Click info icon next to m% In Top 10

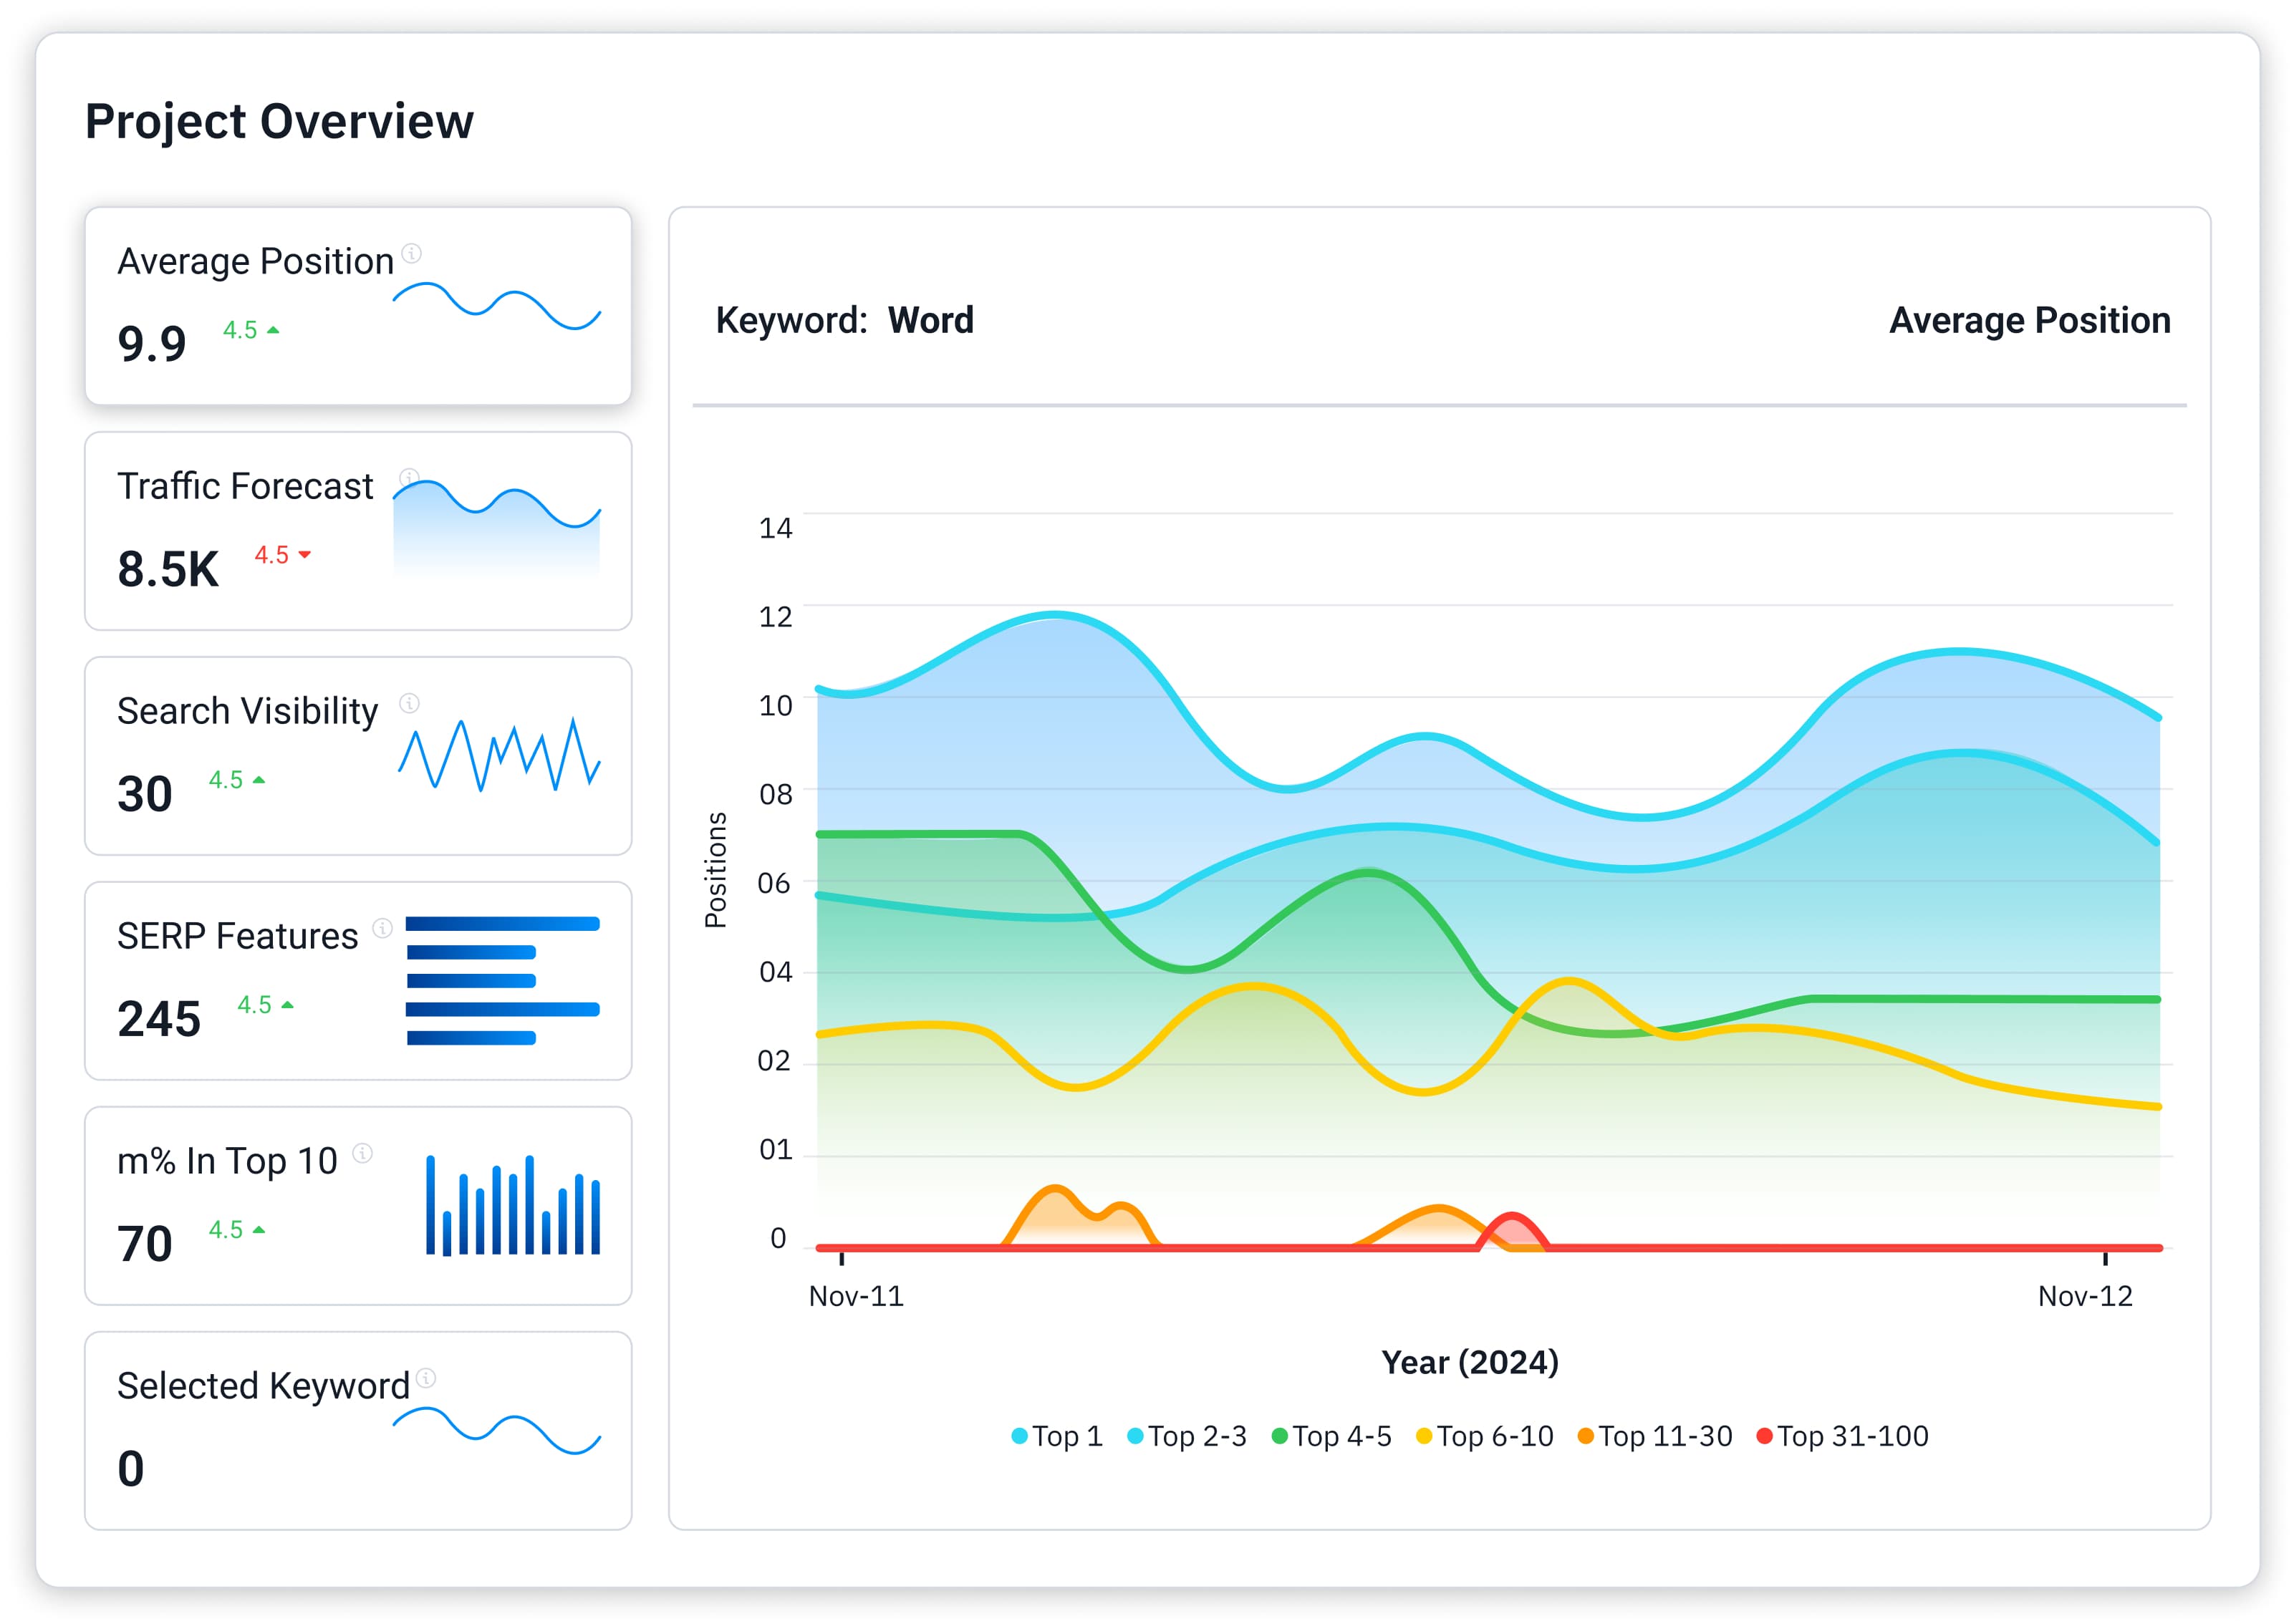pos(363,1153)
